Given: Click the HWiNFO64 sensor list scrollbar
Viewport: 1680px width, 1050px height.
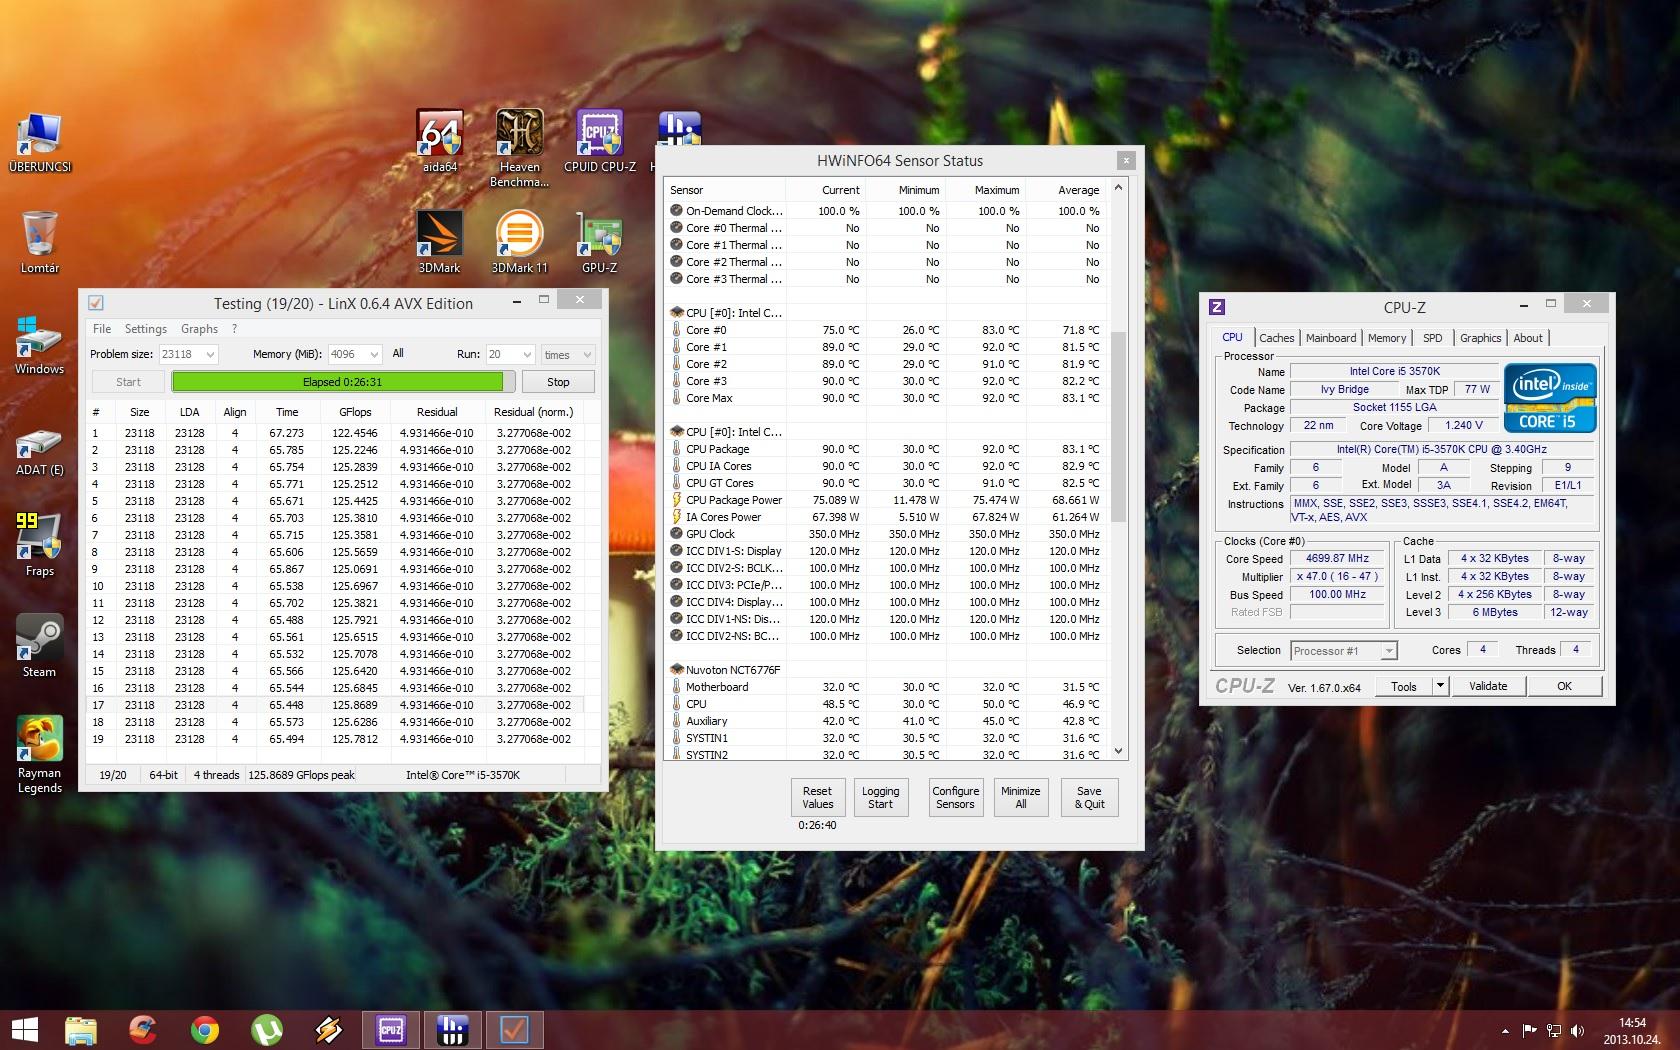Looking at the screenshot, I should tap(1118, 427).
